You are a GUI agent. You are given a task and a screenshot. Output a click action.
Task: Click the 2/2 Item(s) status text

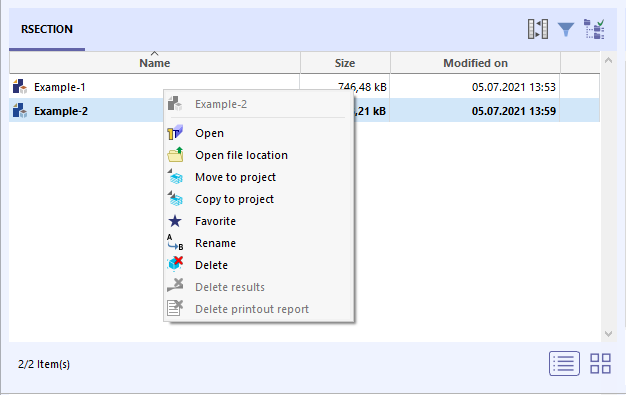pyautogui.click(x=44, y=364)
